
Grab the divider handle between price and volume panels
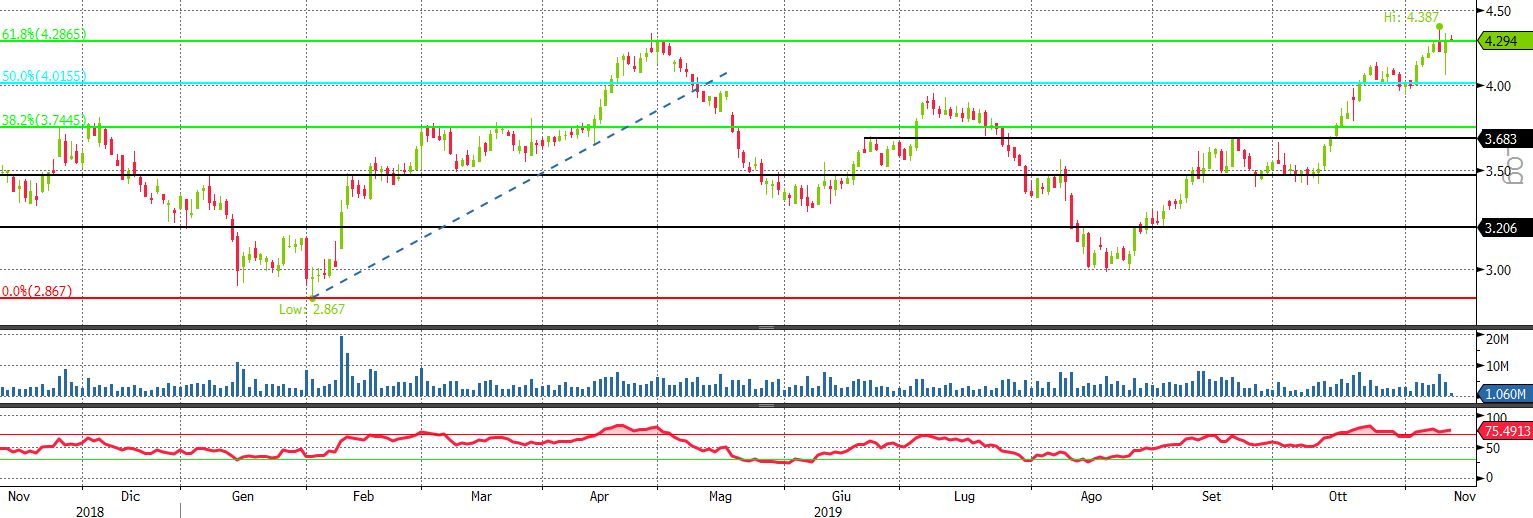(766, 328)
